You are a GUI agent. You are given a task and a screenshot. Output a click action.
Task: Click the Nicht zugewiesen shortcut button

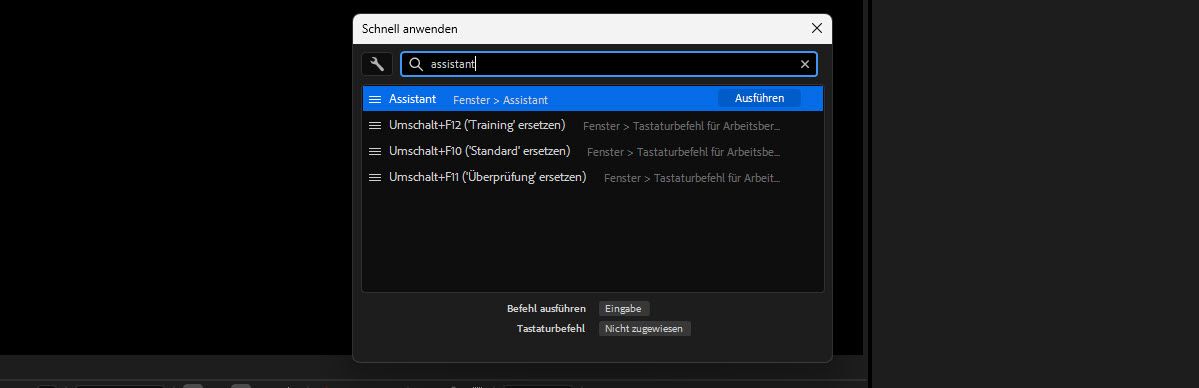click(645, 328)
